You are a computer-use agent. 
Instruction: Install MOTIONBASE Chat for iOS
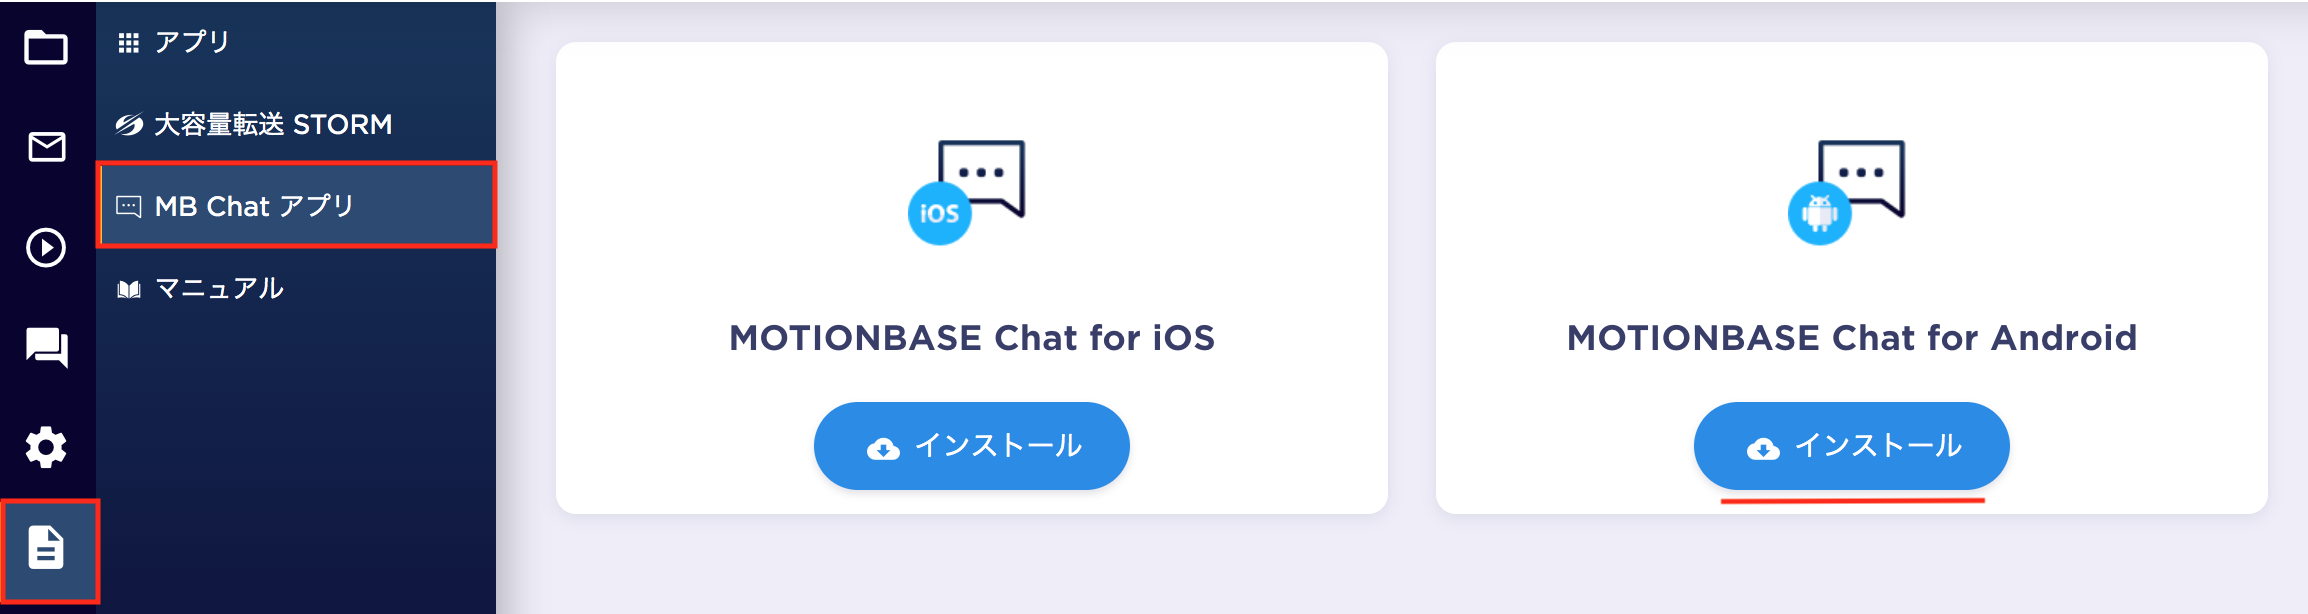click(972, 446)
